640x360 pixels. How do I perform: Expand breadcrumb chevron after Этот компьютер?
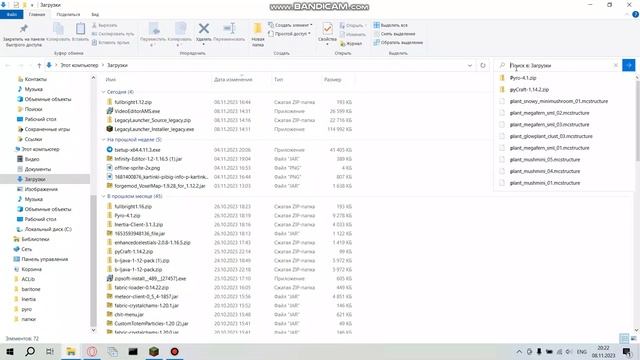click(x=103, y=65)
